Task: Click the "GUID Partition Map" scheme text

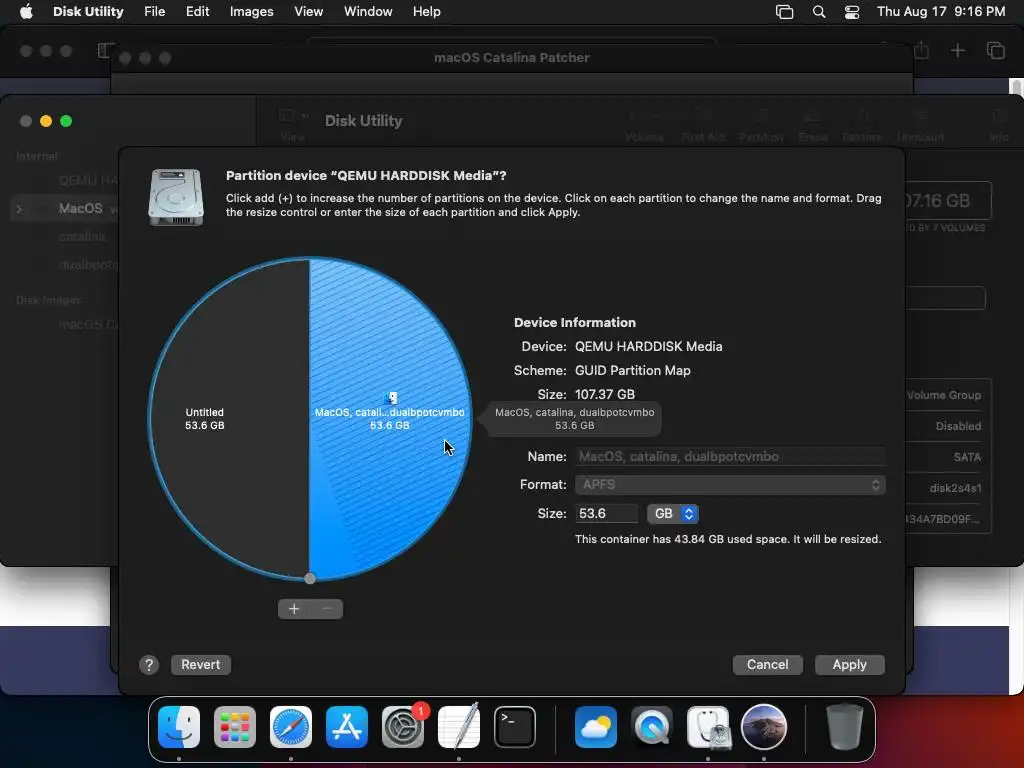Action: (x=632, y=370)
